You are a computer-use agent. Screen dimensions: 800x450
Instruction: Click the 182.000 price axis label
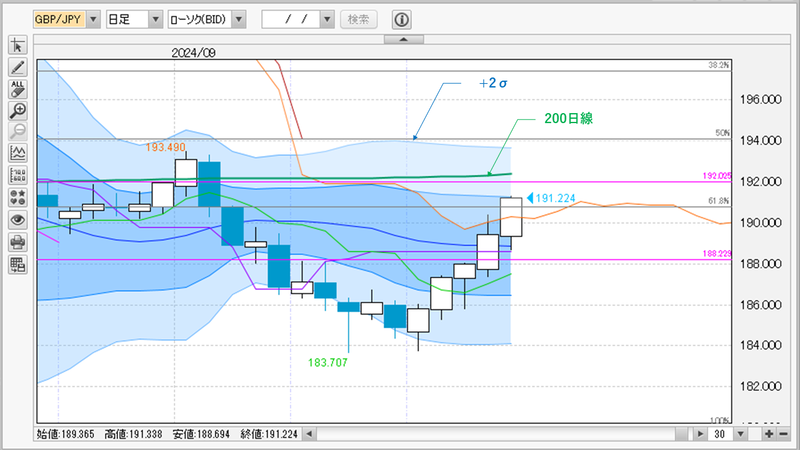[761, 386]
